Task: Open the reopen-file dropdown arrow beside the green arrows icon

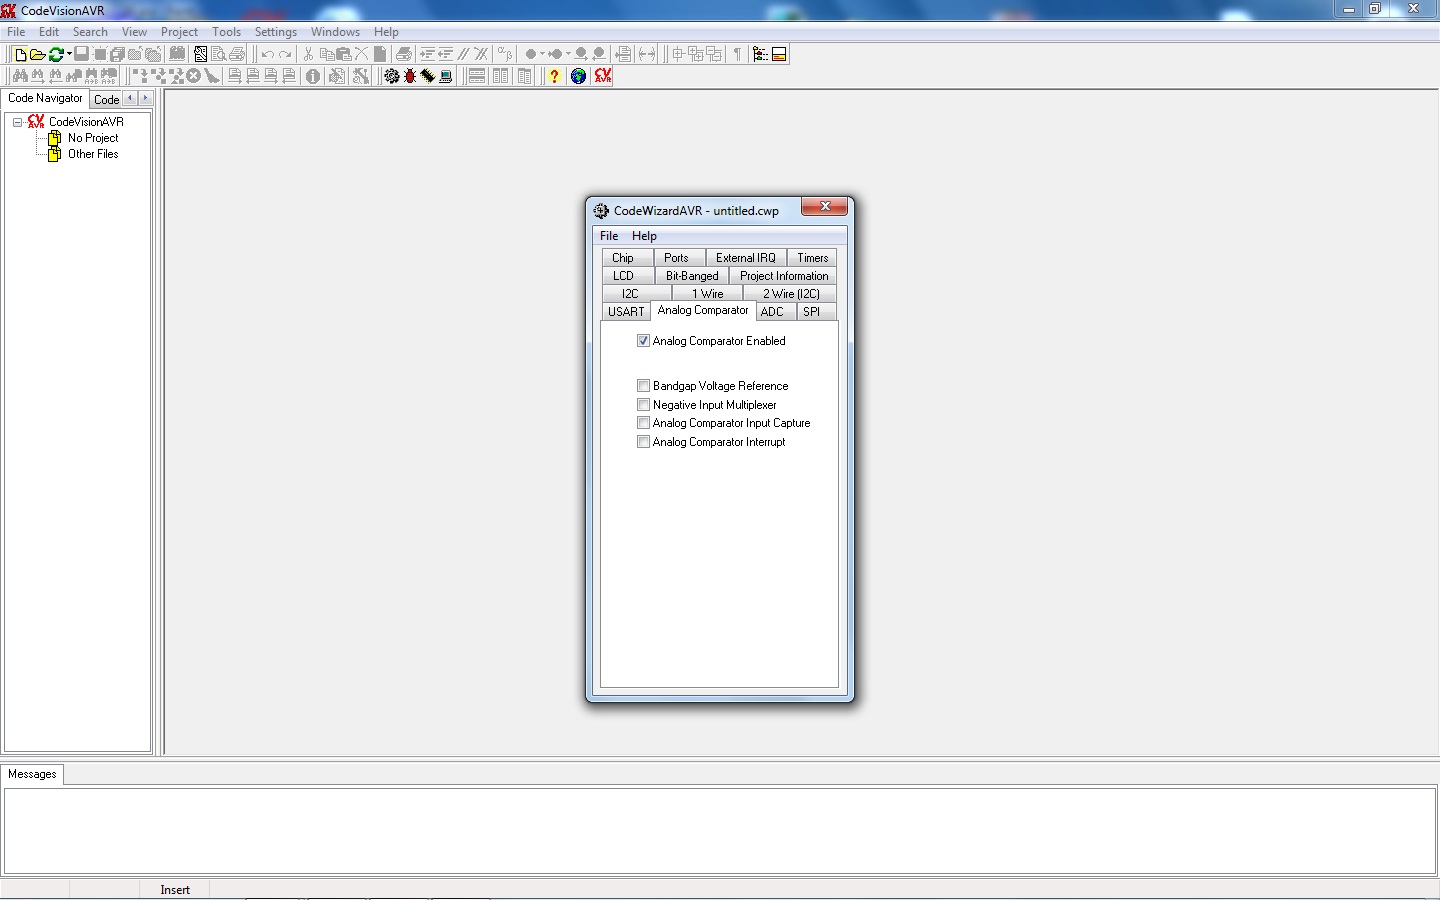Action: tap(69, 54)
